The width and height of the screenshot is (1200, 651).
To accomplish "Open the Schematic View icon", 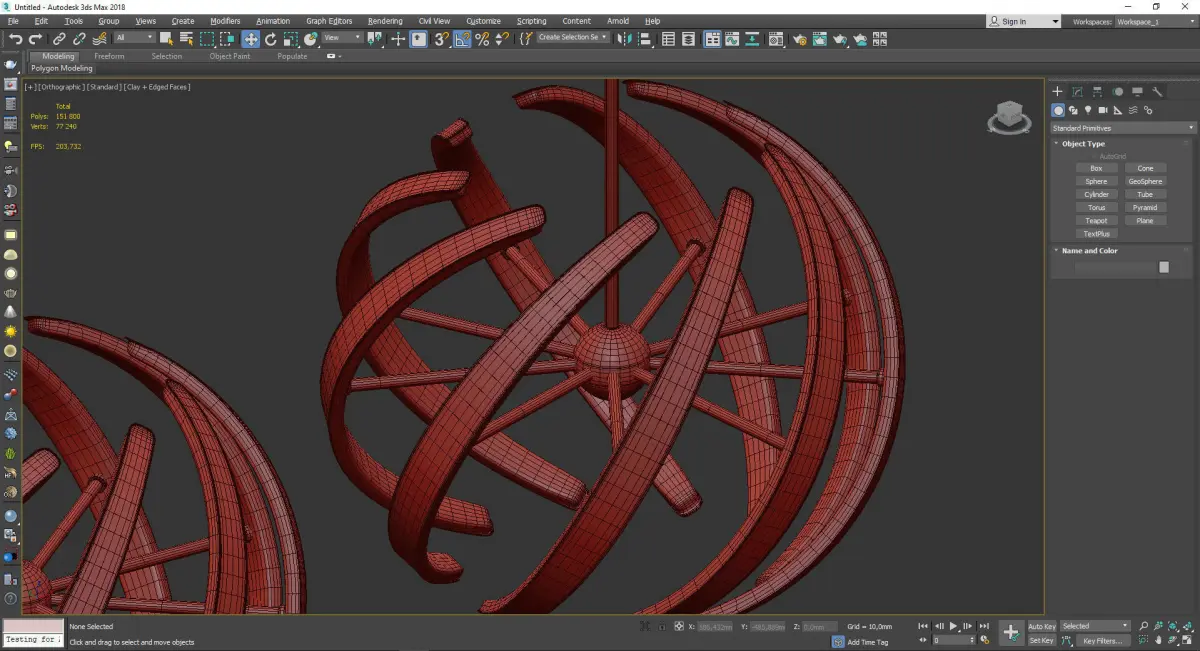I will coord(752,39).
